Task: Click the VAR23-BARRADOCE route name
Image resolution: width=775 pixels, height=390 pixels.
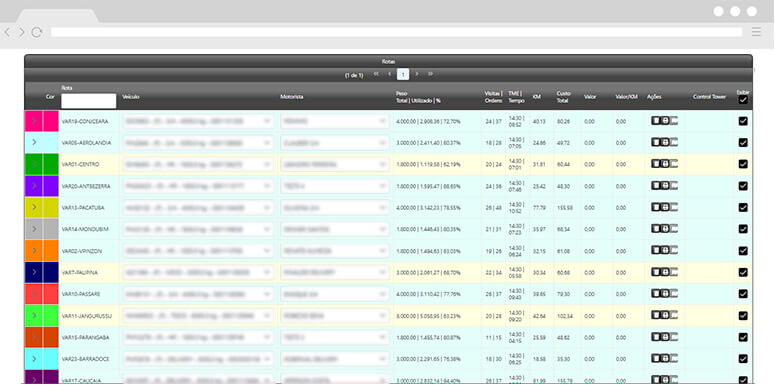Action: (86, 359)
